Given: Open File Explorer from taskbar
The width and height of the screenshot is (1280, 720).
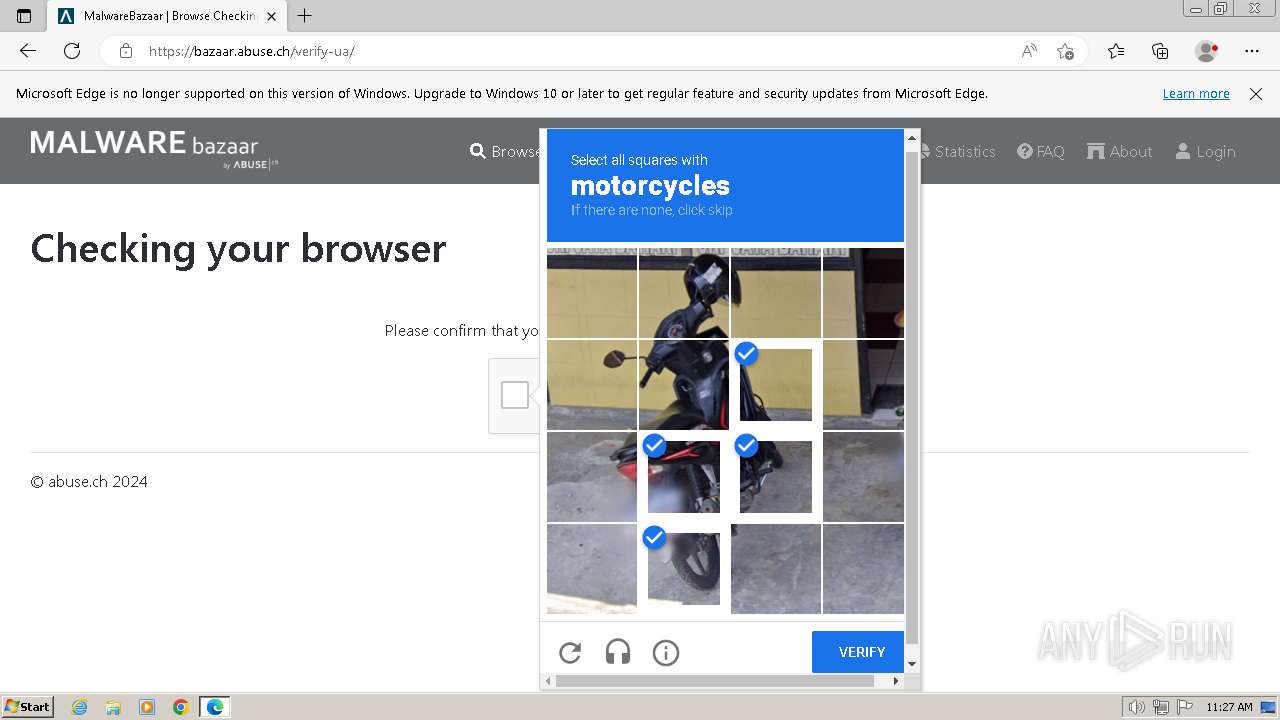Looking at the screenshot, I should click(x=113, y=707).
